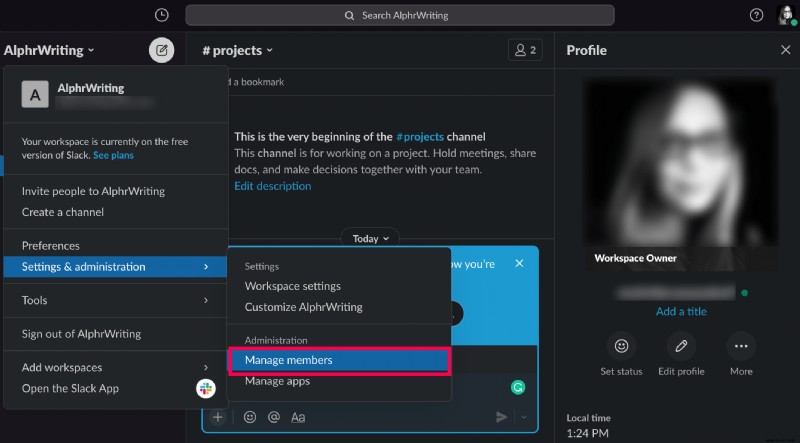Close the Profile panel
The image size is (800, 443).
(785, 50)
